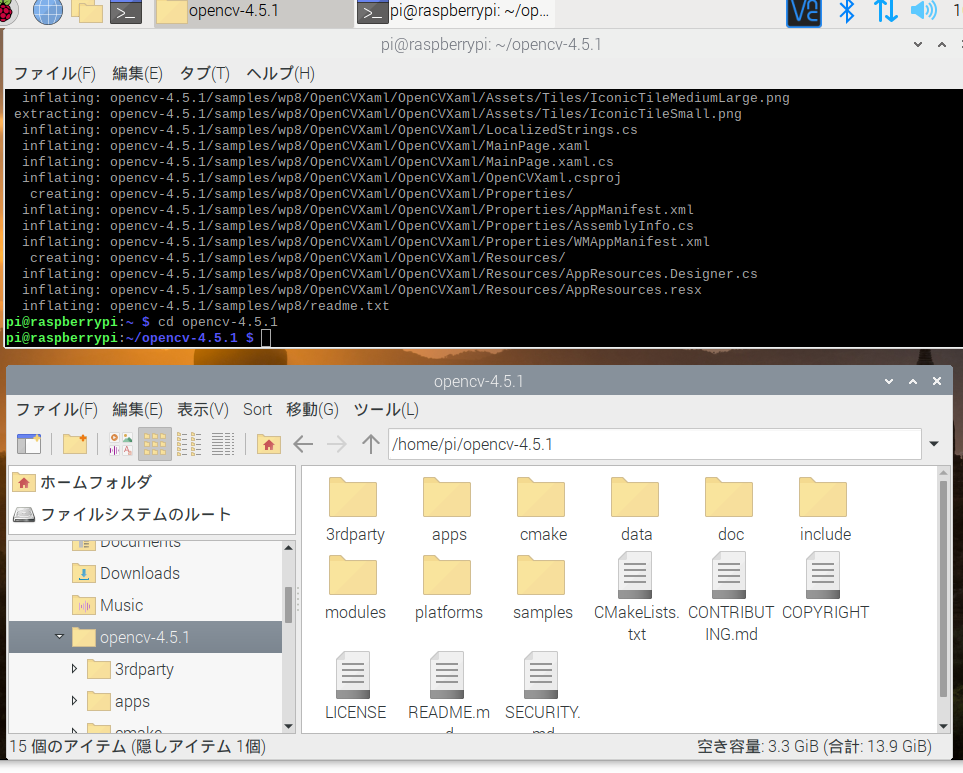This screenshot has width=963, height=773.
Task: Select the CONTRIBUTING.md file
Action: pos(730,597)
